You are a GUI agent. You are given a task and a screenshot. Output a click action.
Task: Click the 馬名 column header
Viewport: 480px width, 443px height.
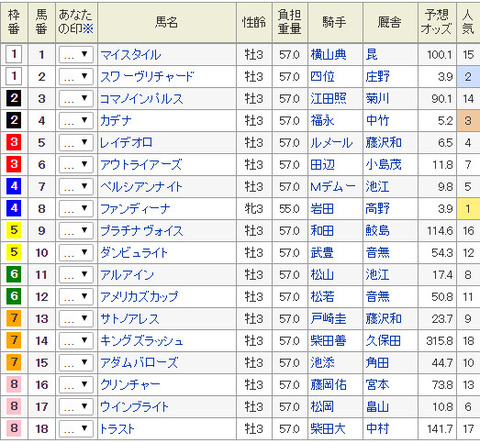(x=167, y=22)
